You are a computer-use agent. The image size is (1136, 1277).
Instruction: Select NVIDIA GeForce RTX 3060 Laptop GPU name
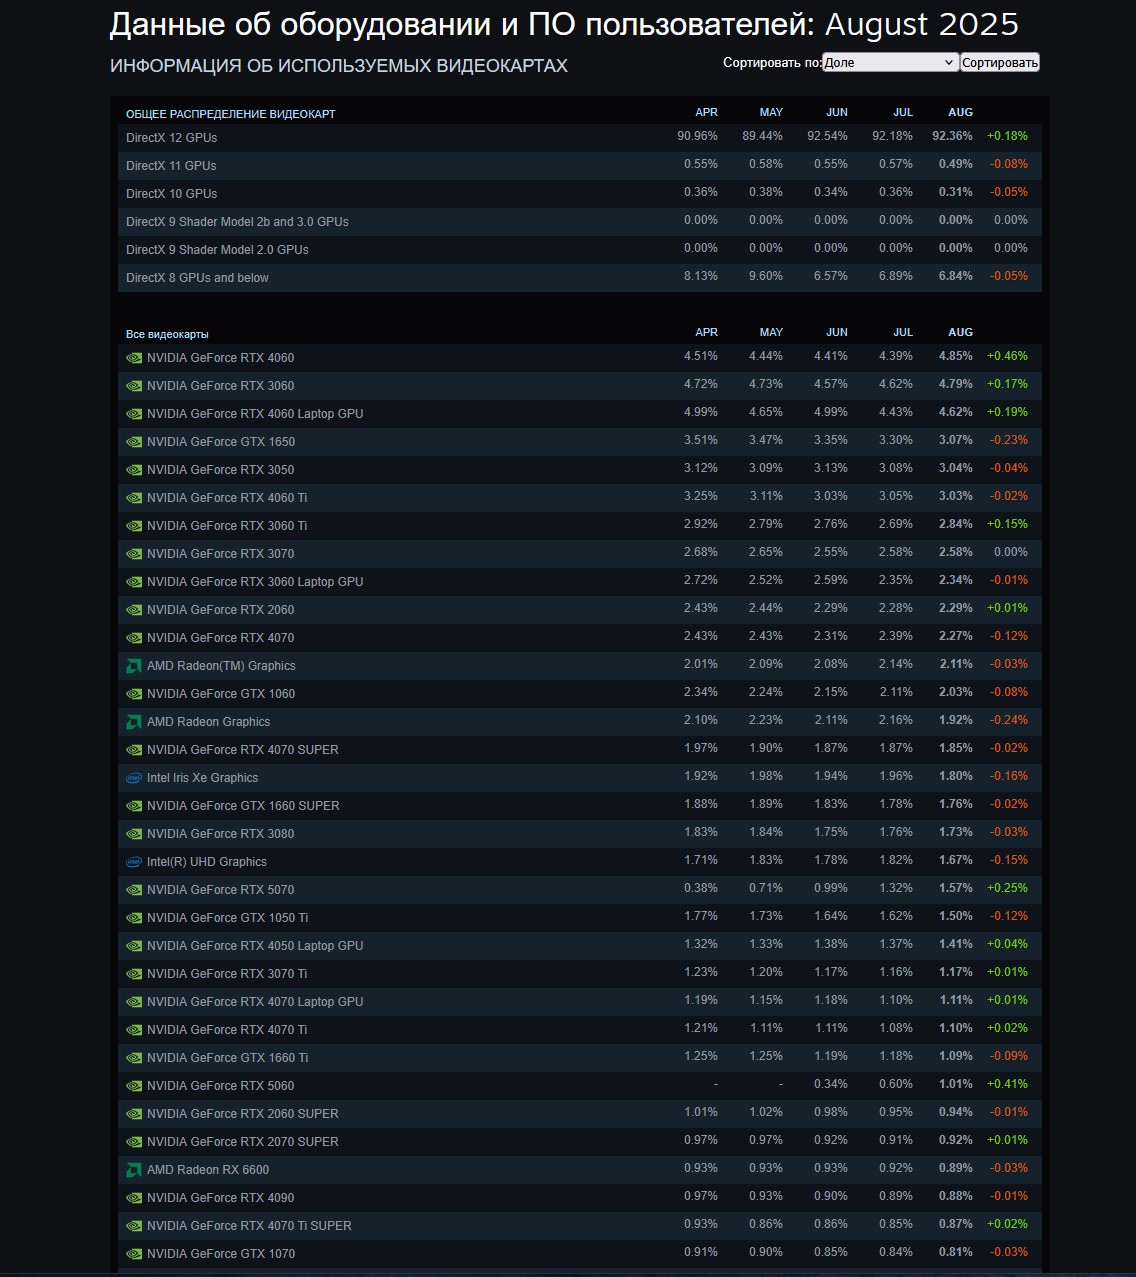coord(255,581)
